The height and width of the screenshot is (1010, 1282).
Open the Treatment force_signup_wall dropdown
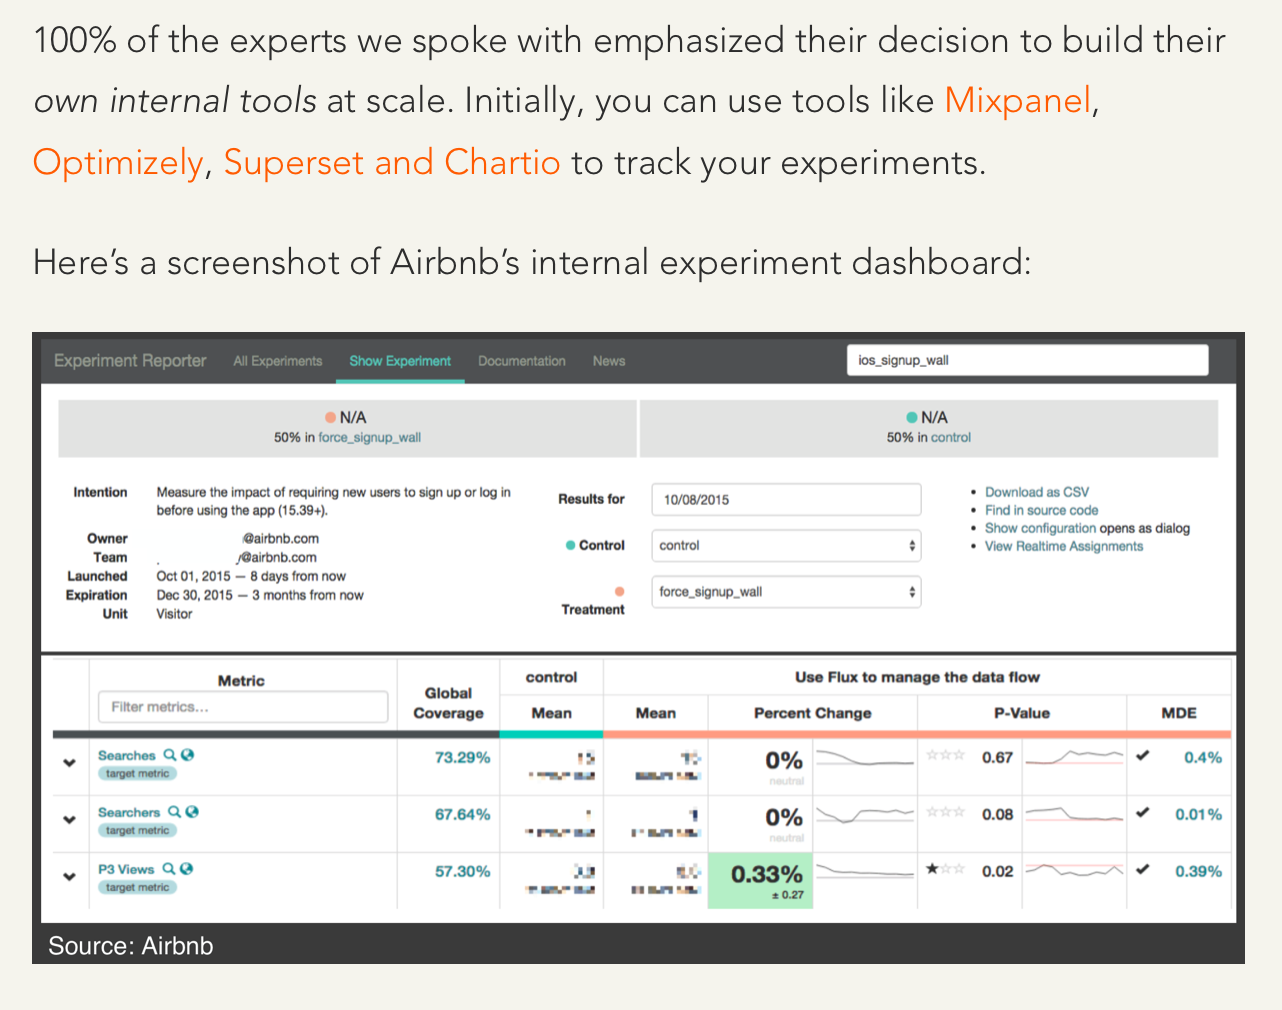click(x=786, y=592)
